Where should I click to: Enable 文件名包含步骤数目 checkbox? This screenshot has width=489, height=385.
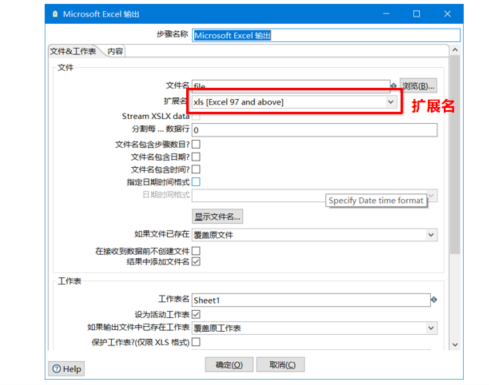tap(196, 144)
